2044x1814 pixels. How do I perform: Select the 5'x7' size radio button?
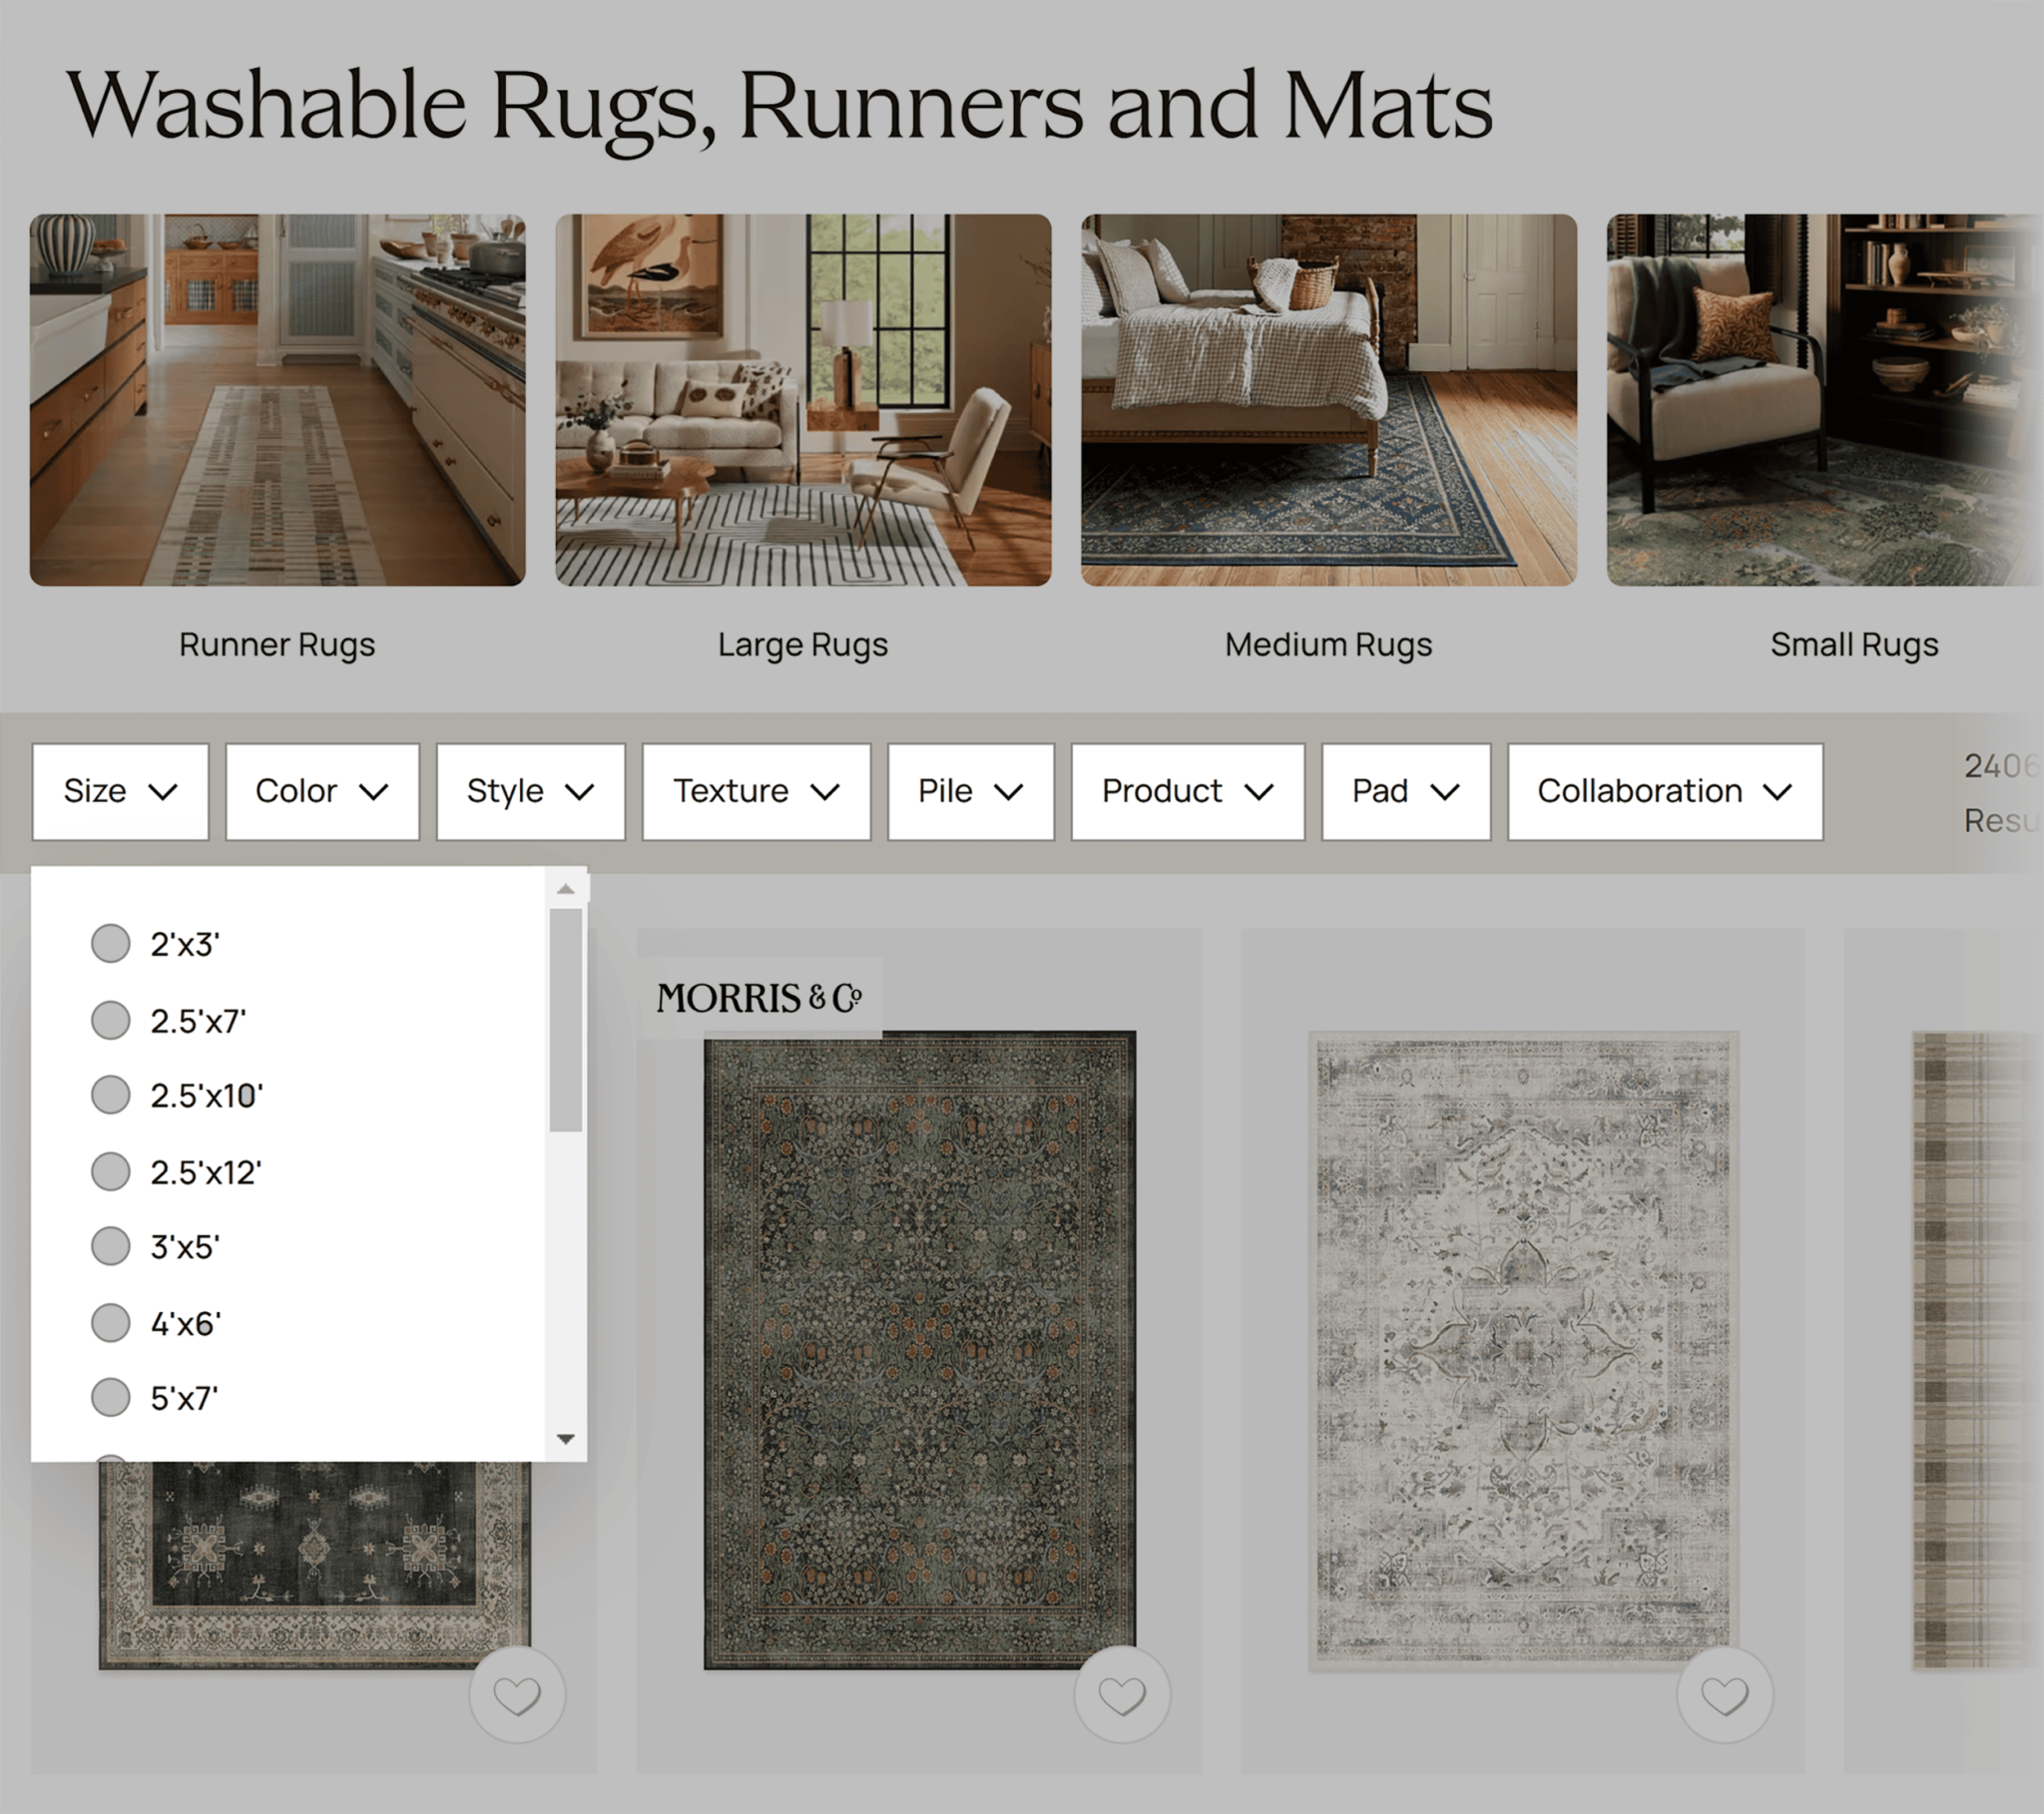pos(109,1396)
